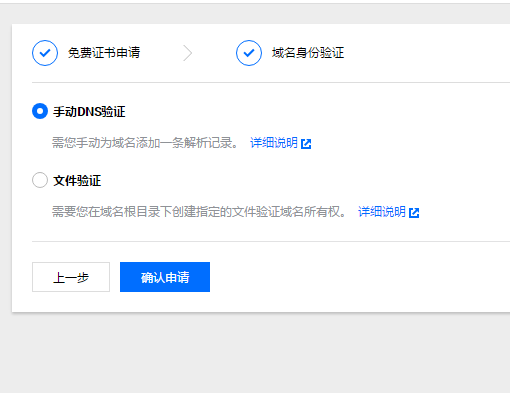Click the checkmark icon for 免费证书申请 step

[45, 53]
